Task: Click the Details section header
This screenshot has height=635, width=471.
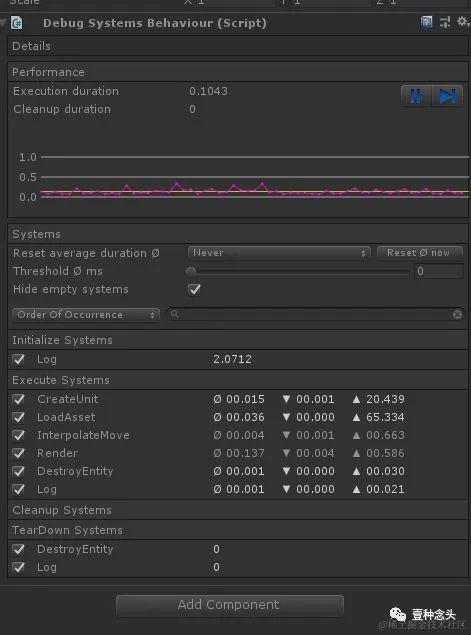Action: (238, 46)
